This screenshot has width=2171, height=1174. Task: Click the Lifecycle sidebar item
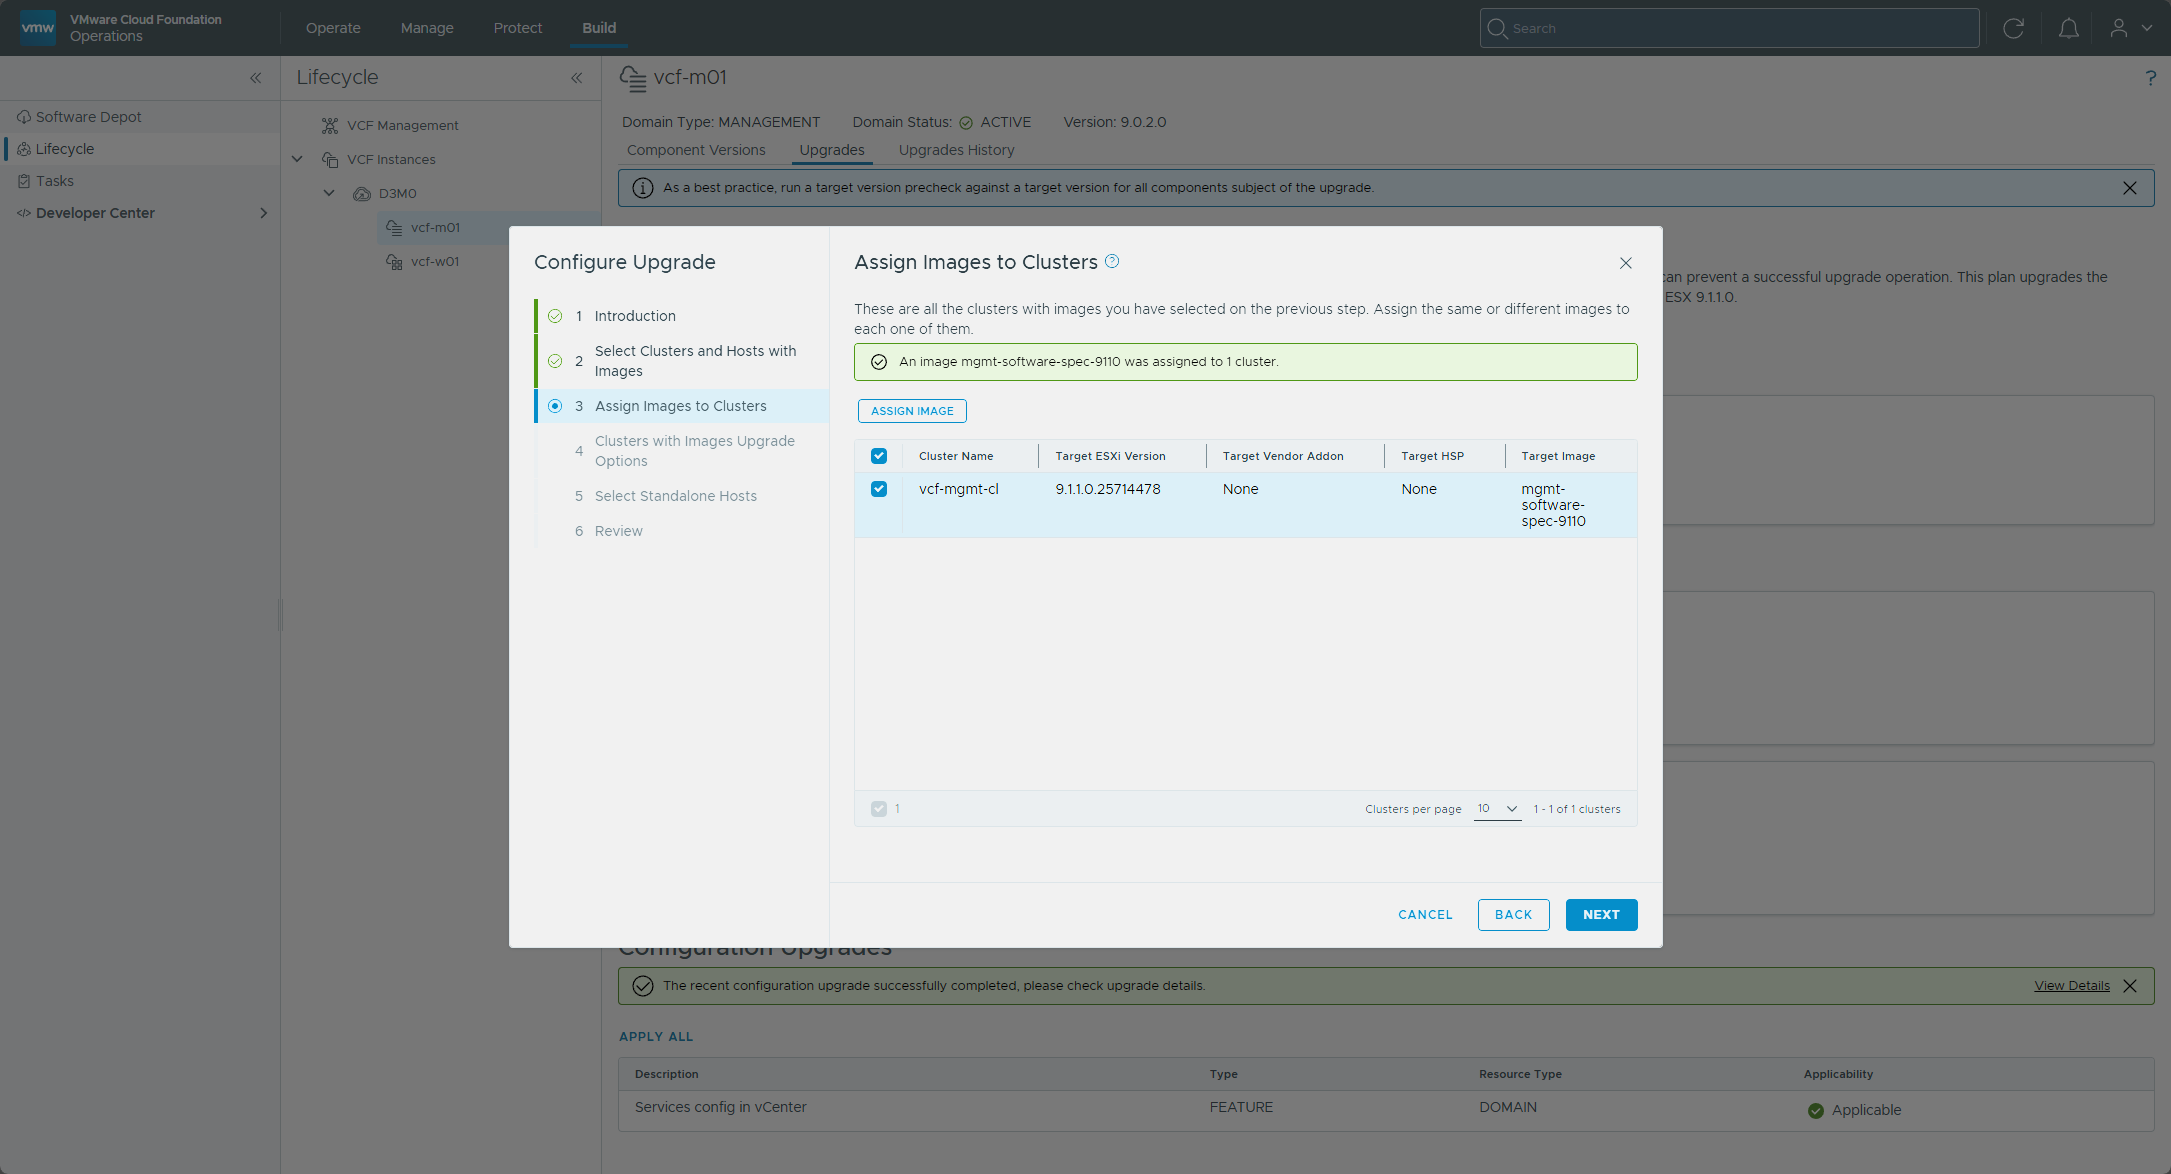140,149
